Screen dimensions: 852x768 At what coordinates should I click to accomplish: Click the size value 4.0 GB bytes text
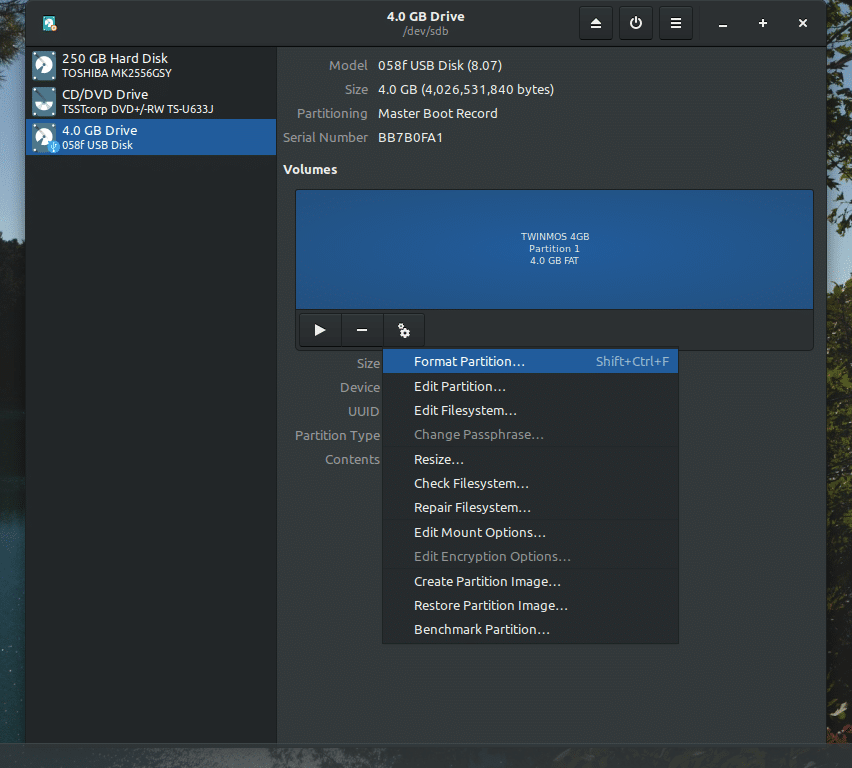click(x=466, y=89)
